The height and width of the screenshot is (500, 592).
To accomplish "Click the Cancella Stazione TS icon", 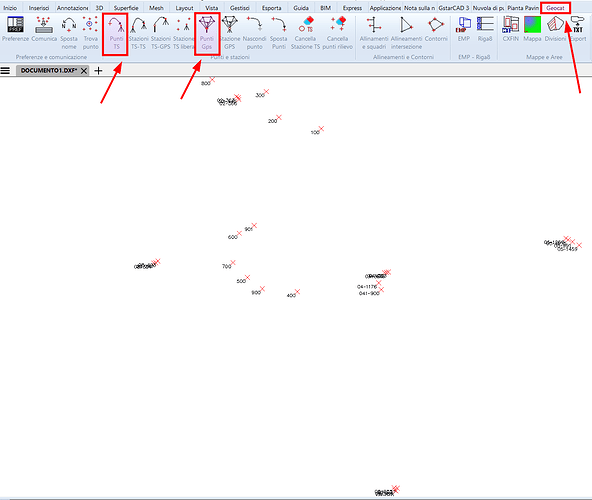I will coord(305,33).
